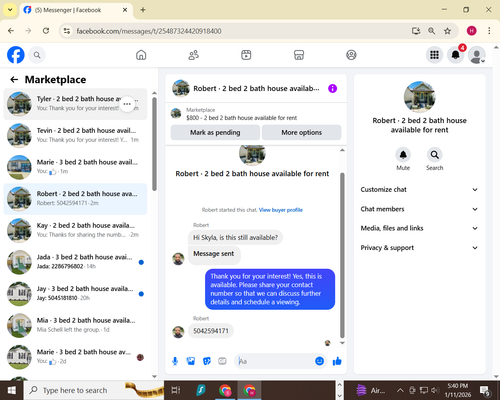Open the Windows action center notifications icon
Viewport: 500px width, 400px height.
(x=485, y=390)
